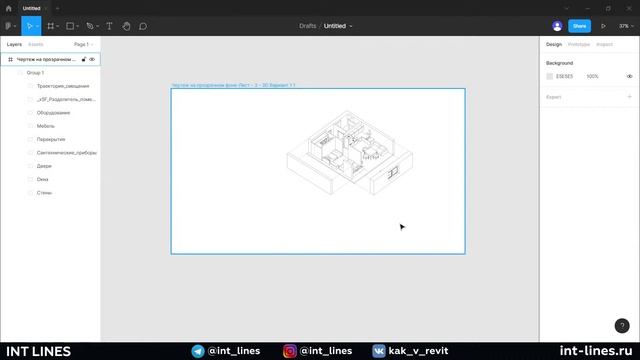
Task: Select the Untitled file tab
Action: click(x=31, y=8)
